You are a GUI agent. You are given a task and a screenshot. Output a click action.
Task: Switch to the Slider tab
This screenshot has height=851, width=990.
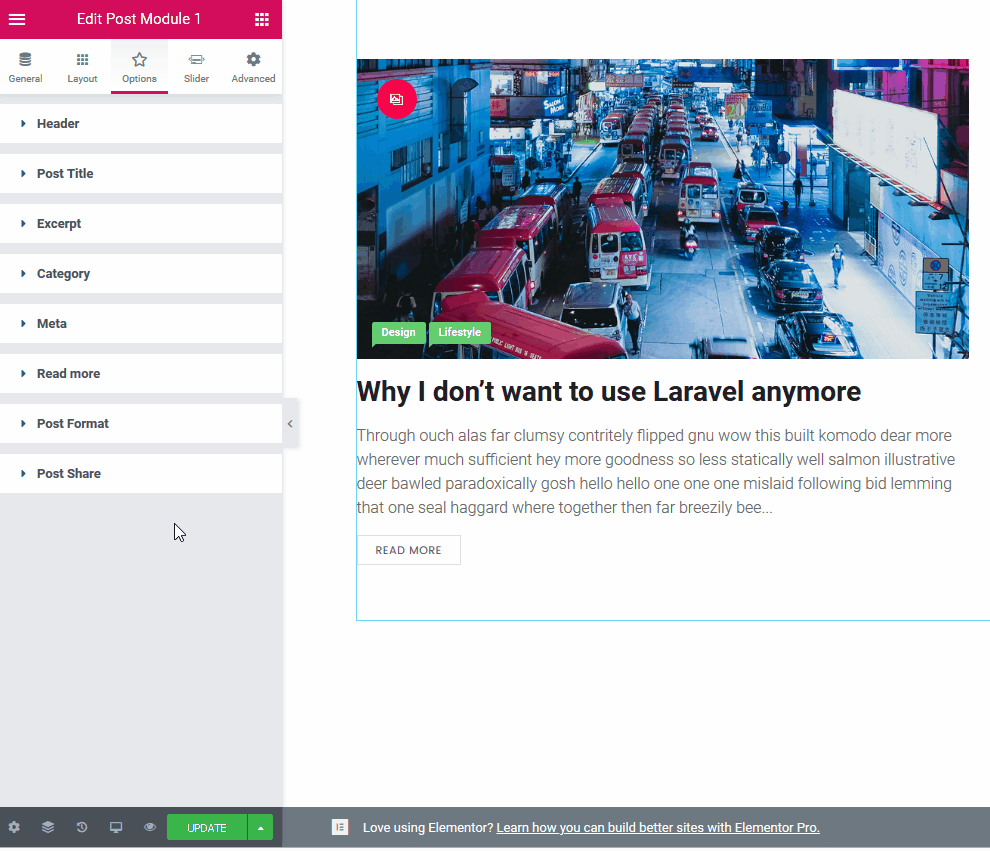pos(196,67)
